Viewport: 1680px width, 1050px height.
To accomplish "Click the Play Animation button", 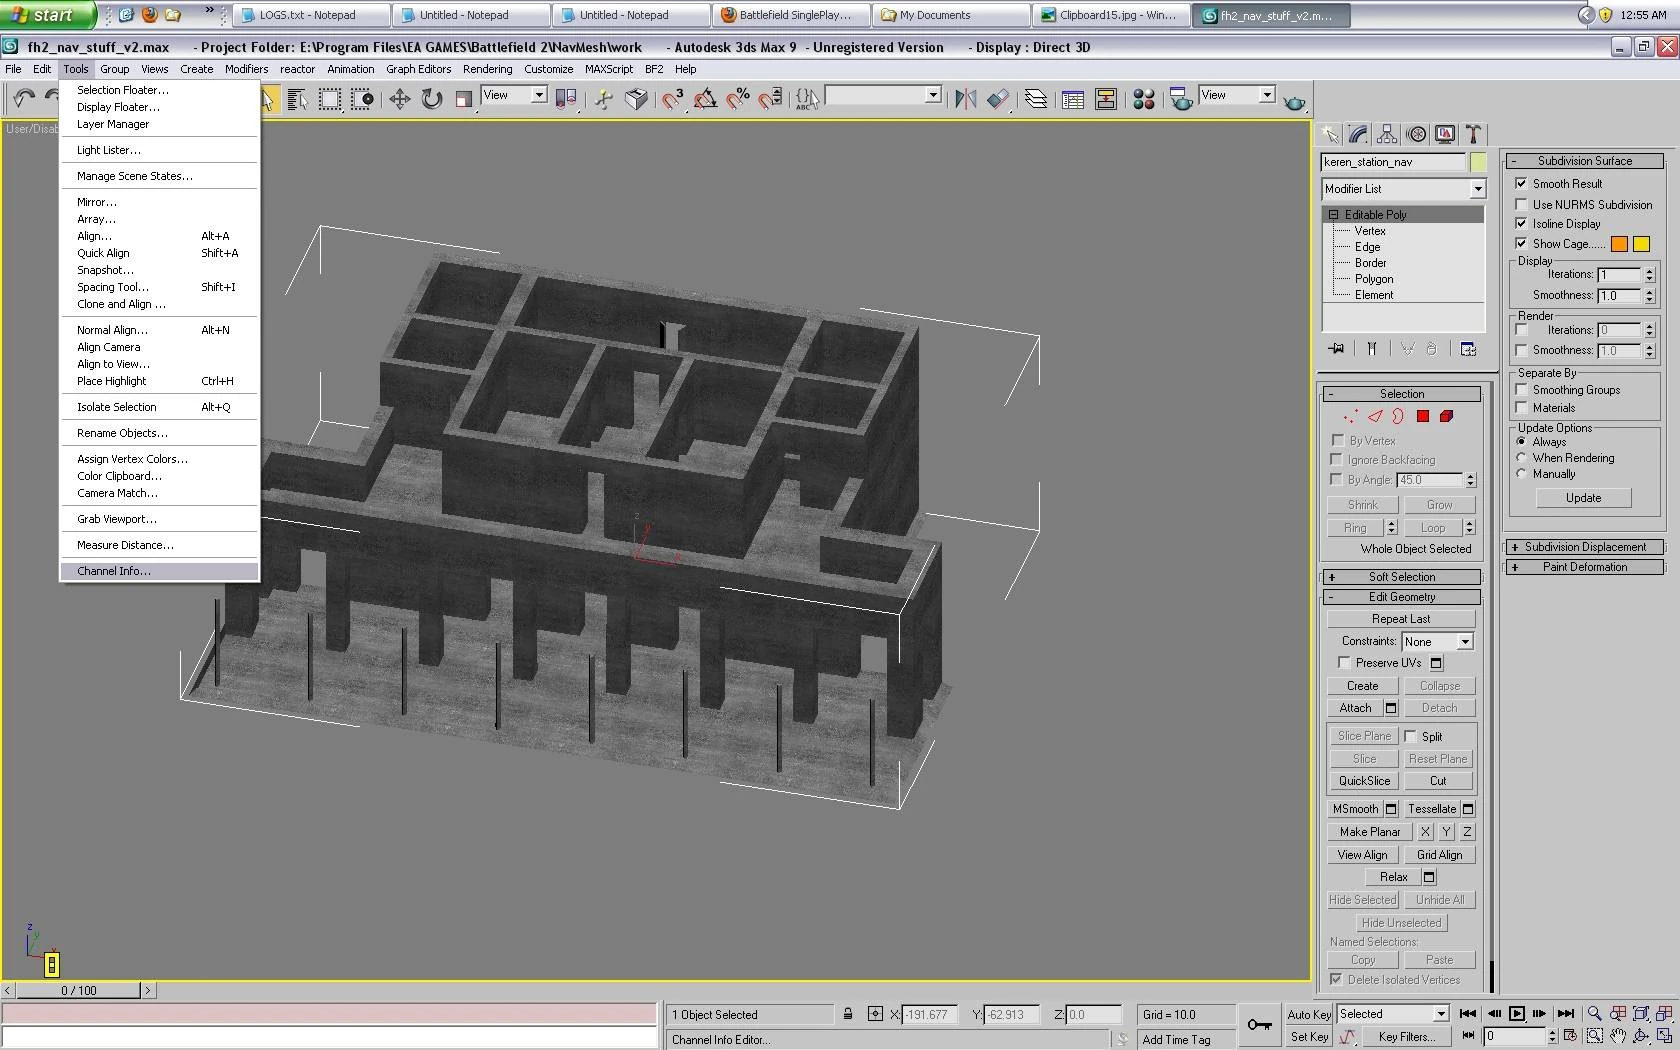I will pos(1516,1014).
